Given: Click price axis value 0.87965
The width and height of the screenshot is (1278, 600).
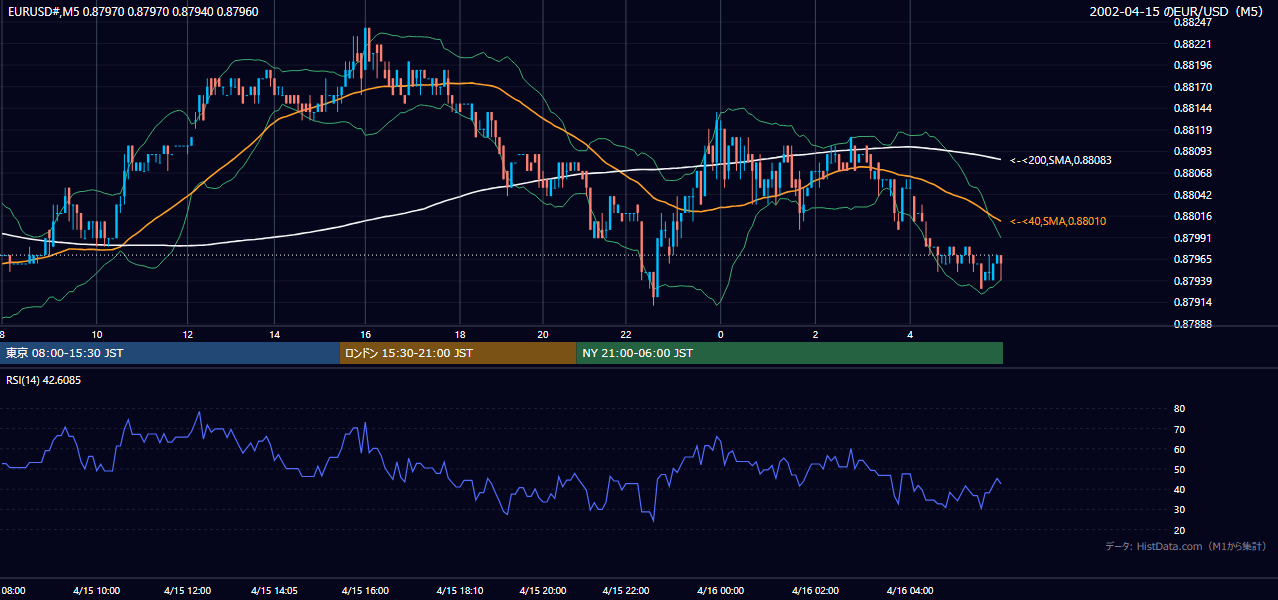Looking at the screenshot, I should [1192, 259].
